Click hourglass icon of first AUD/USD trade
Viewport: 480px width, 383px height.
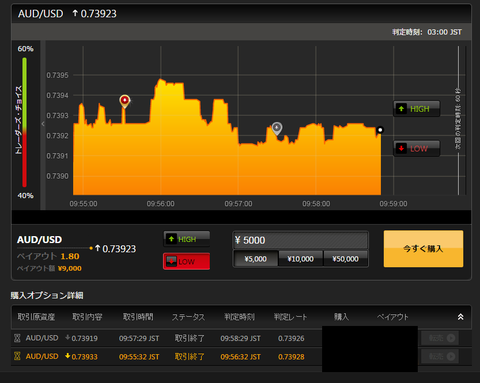pyautogui.click(x=17, y=338)
